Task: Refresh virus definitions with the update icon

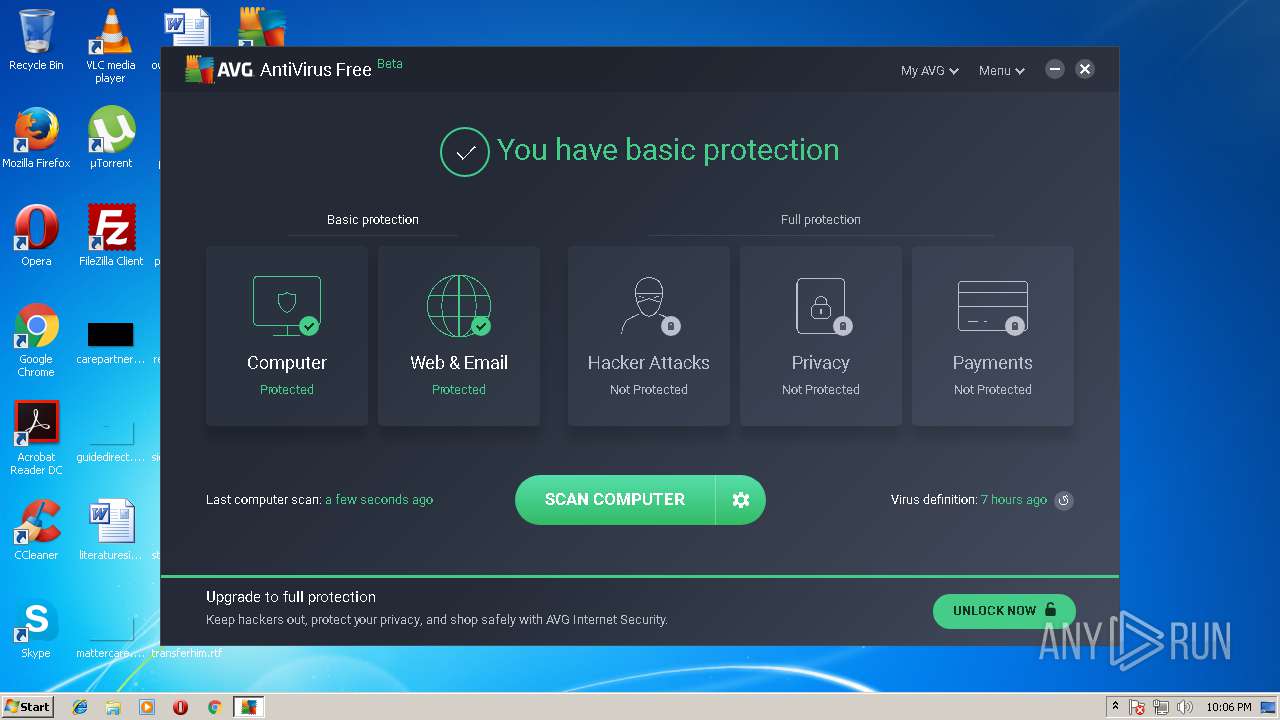Action: click(x=1064, y=500)
